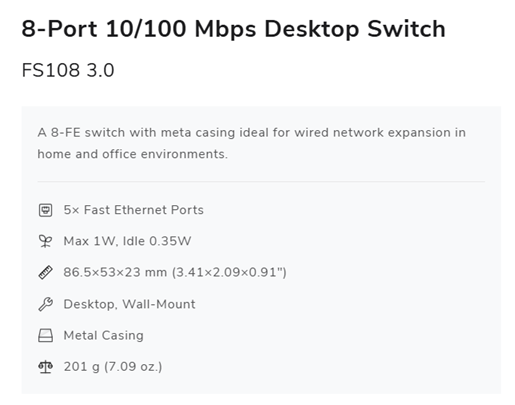The width and height of the screenshot is (515, 405).
Task: Click the casing material icon
Action: click(45, 335)
